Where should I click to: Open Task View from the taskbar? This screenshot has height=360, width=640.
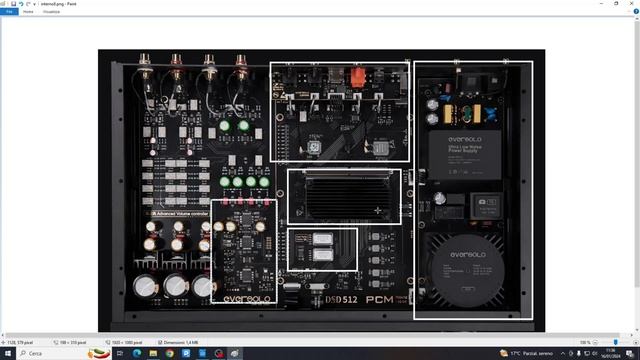coord(120,353)
